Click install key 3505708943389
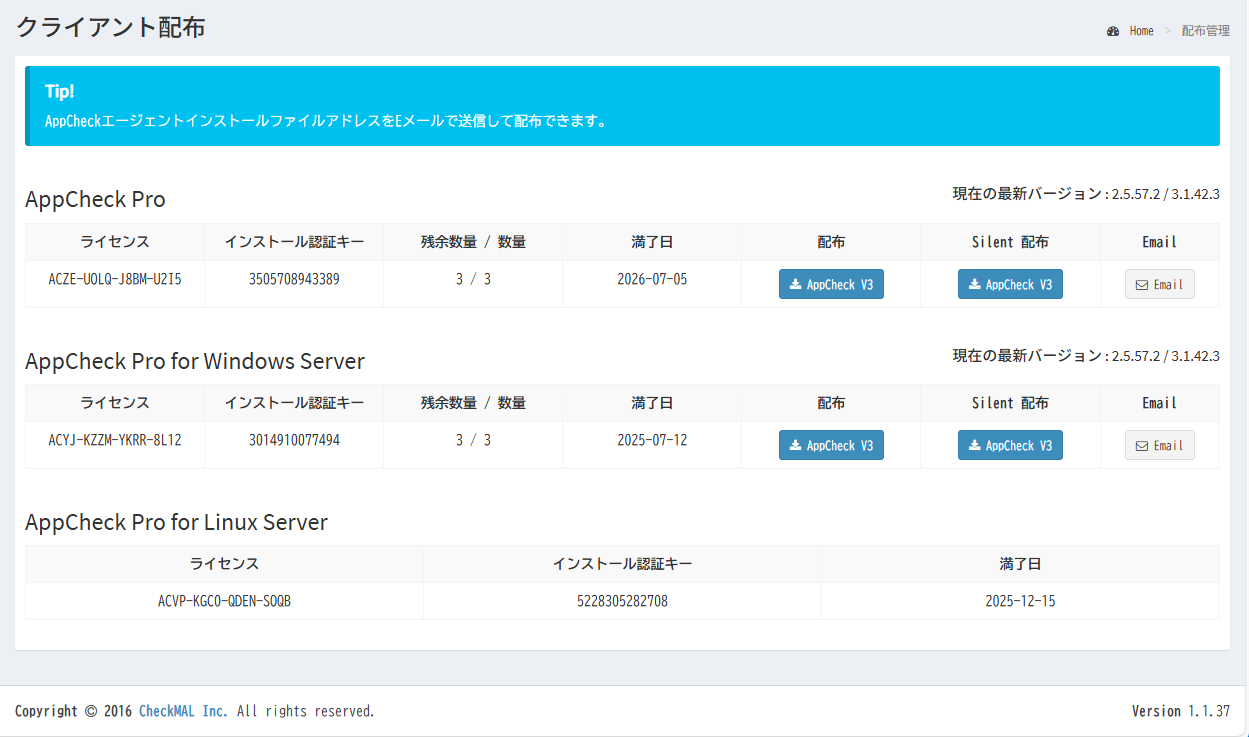This screenshot has height=737, width=1249. [x=294, y=279]
